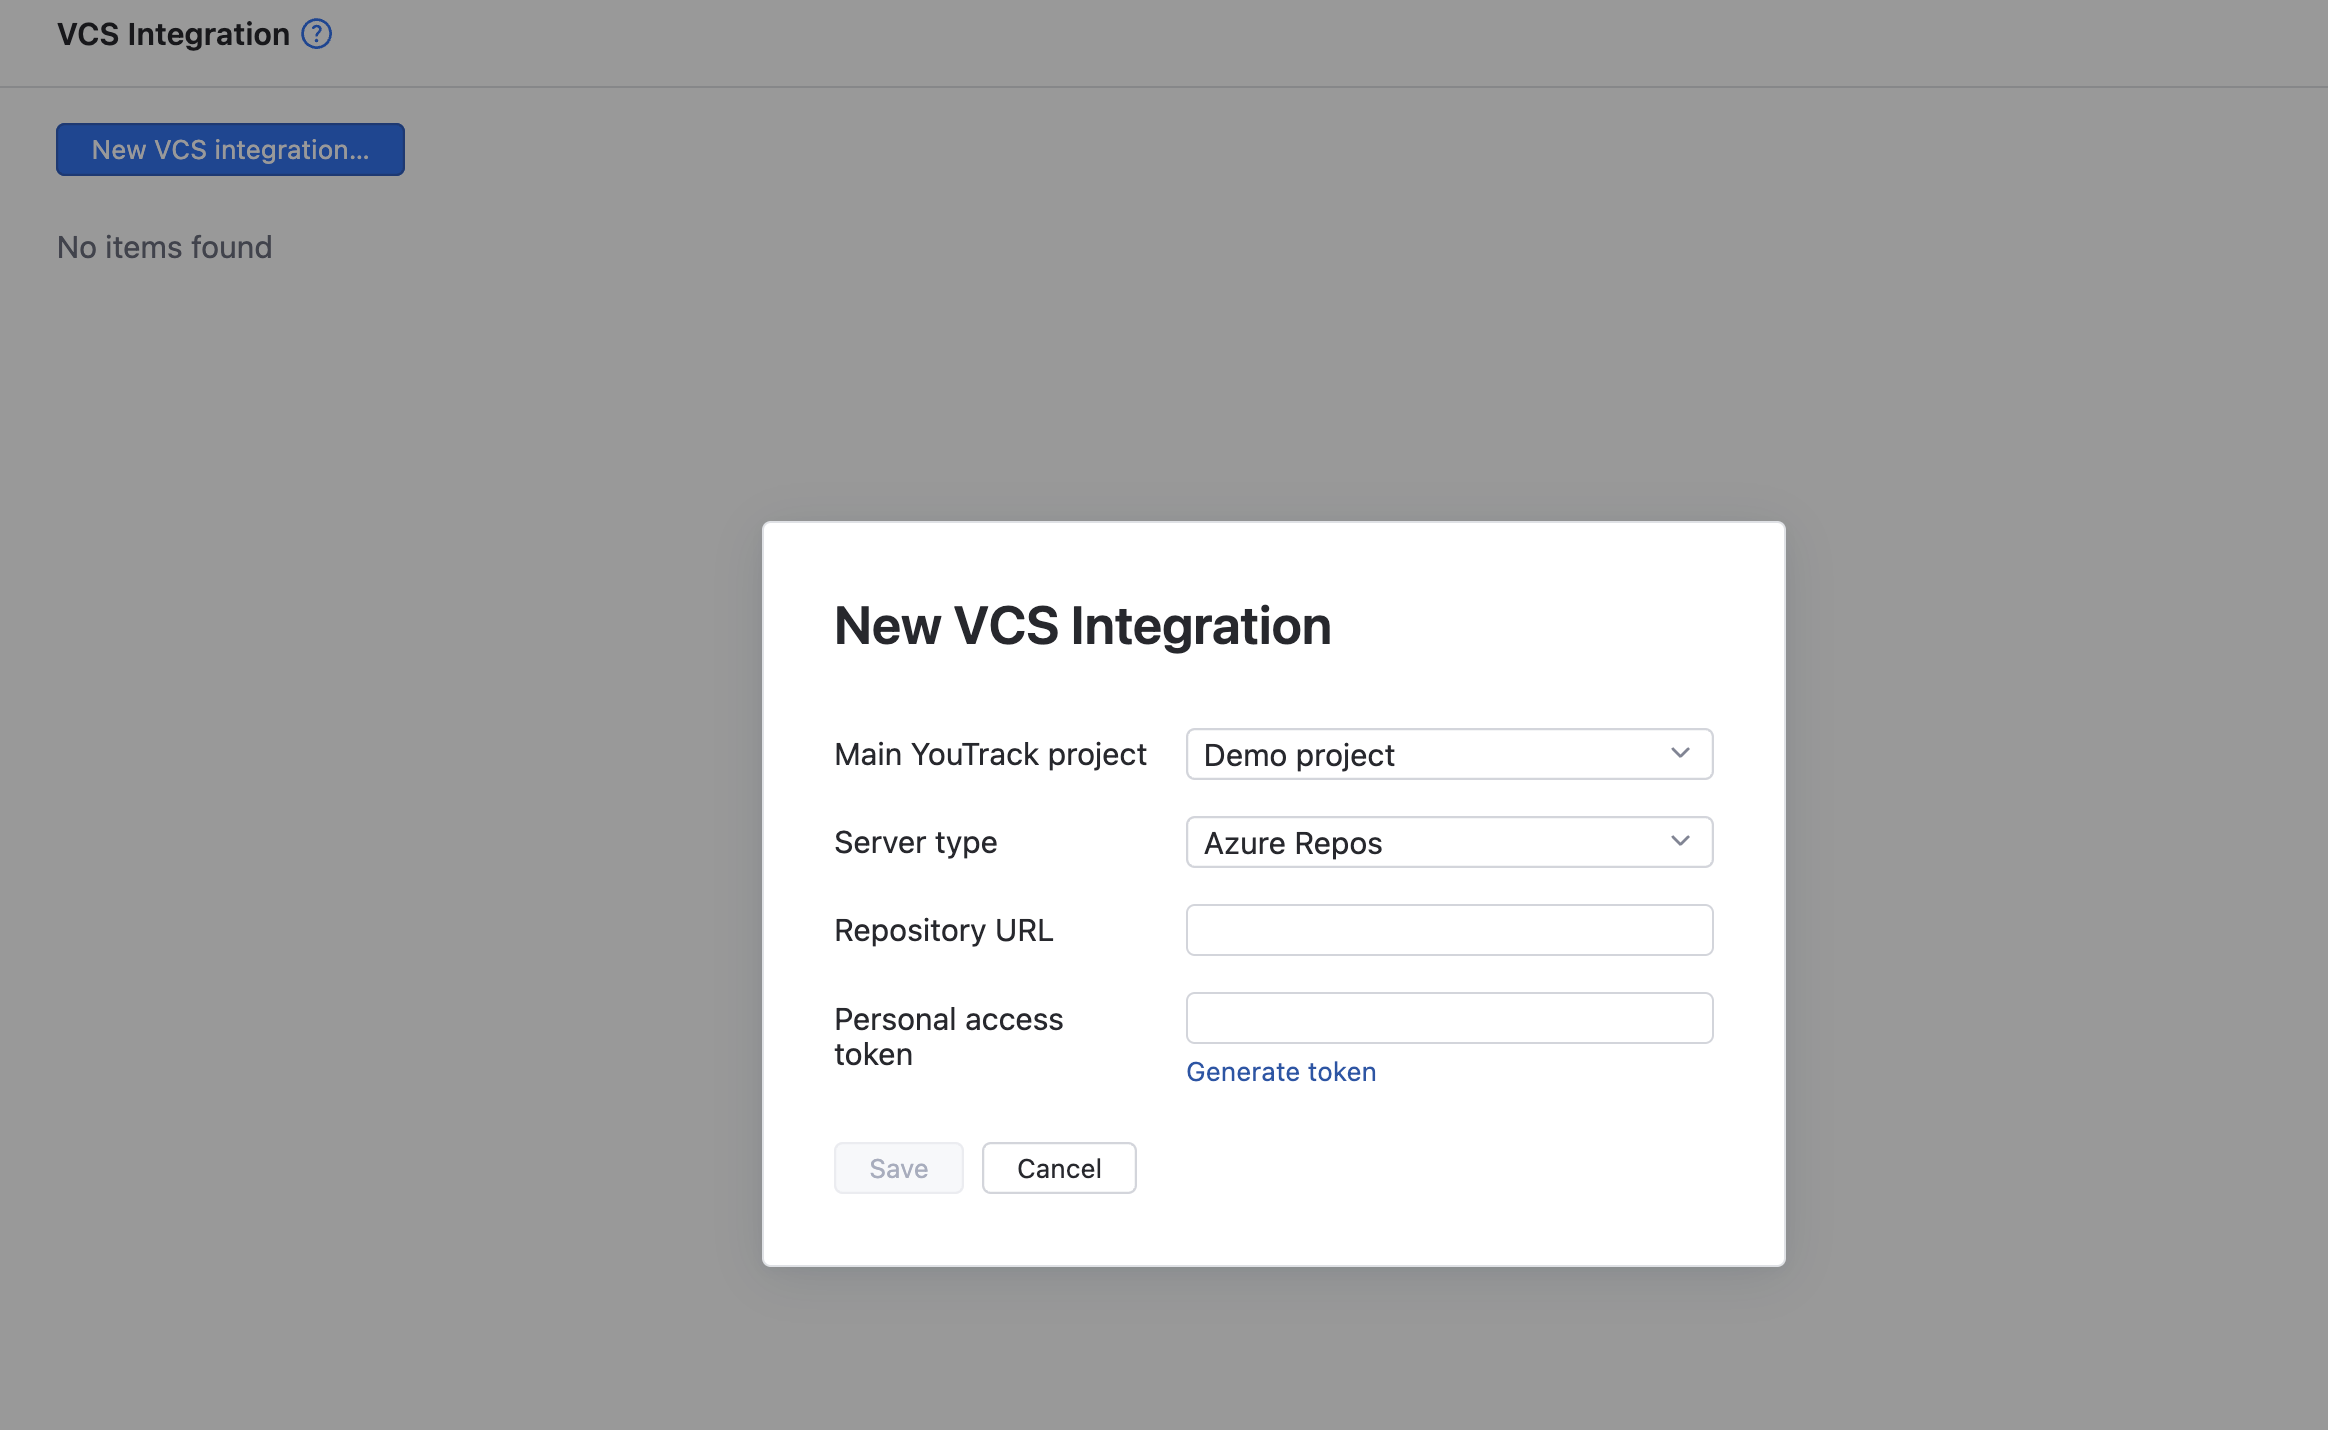This screenshot has width=2328, height=1430.
Task: Click into the Personal access token field
Action: [1448, 1018]
